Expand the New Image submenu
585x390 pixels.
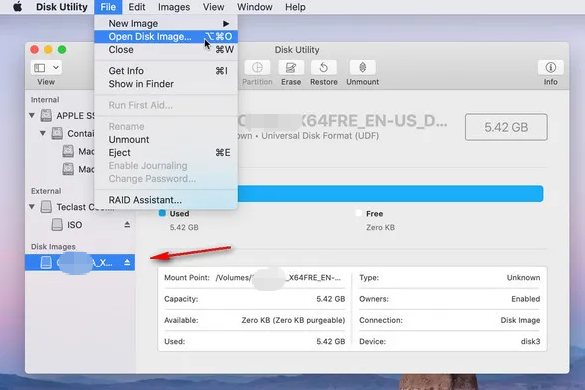[x=166, y=24]
